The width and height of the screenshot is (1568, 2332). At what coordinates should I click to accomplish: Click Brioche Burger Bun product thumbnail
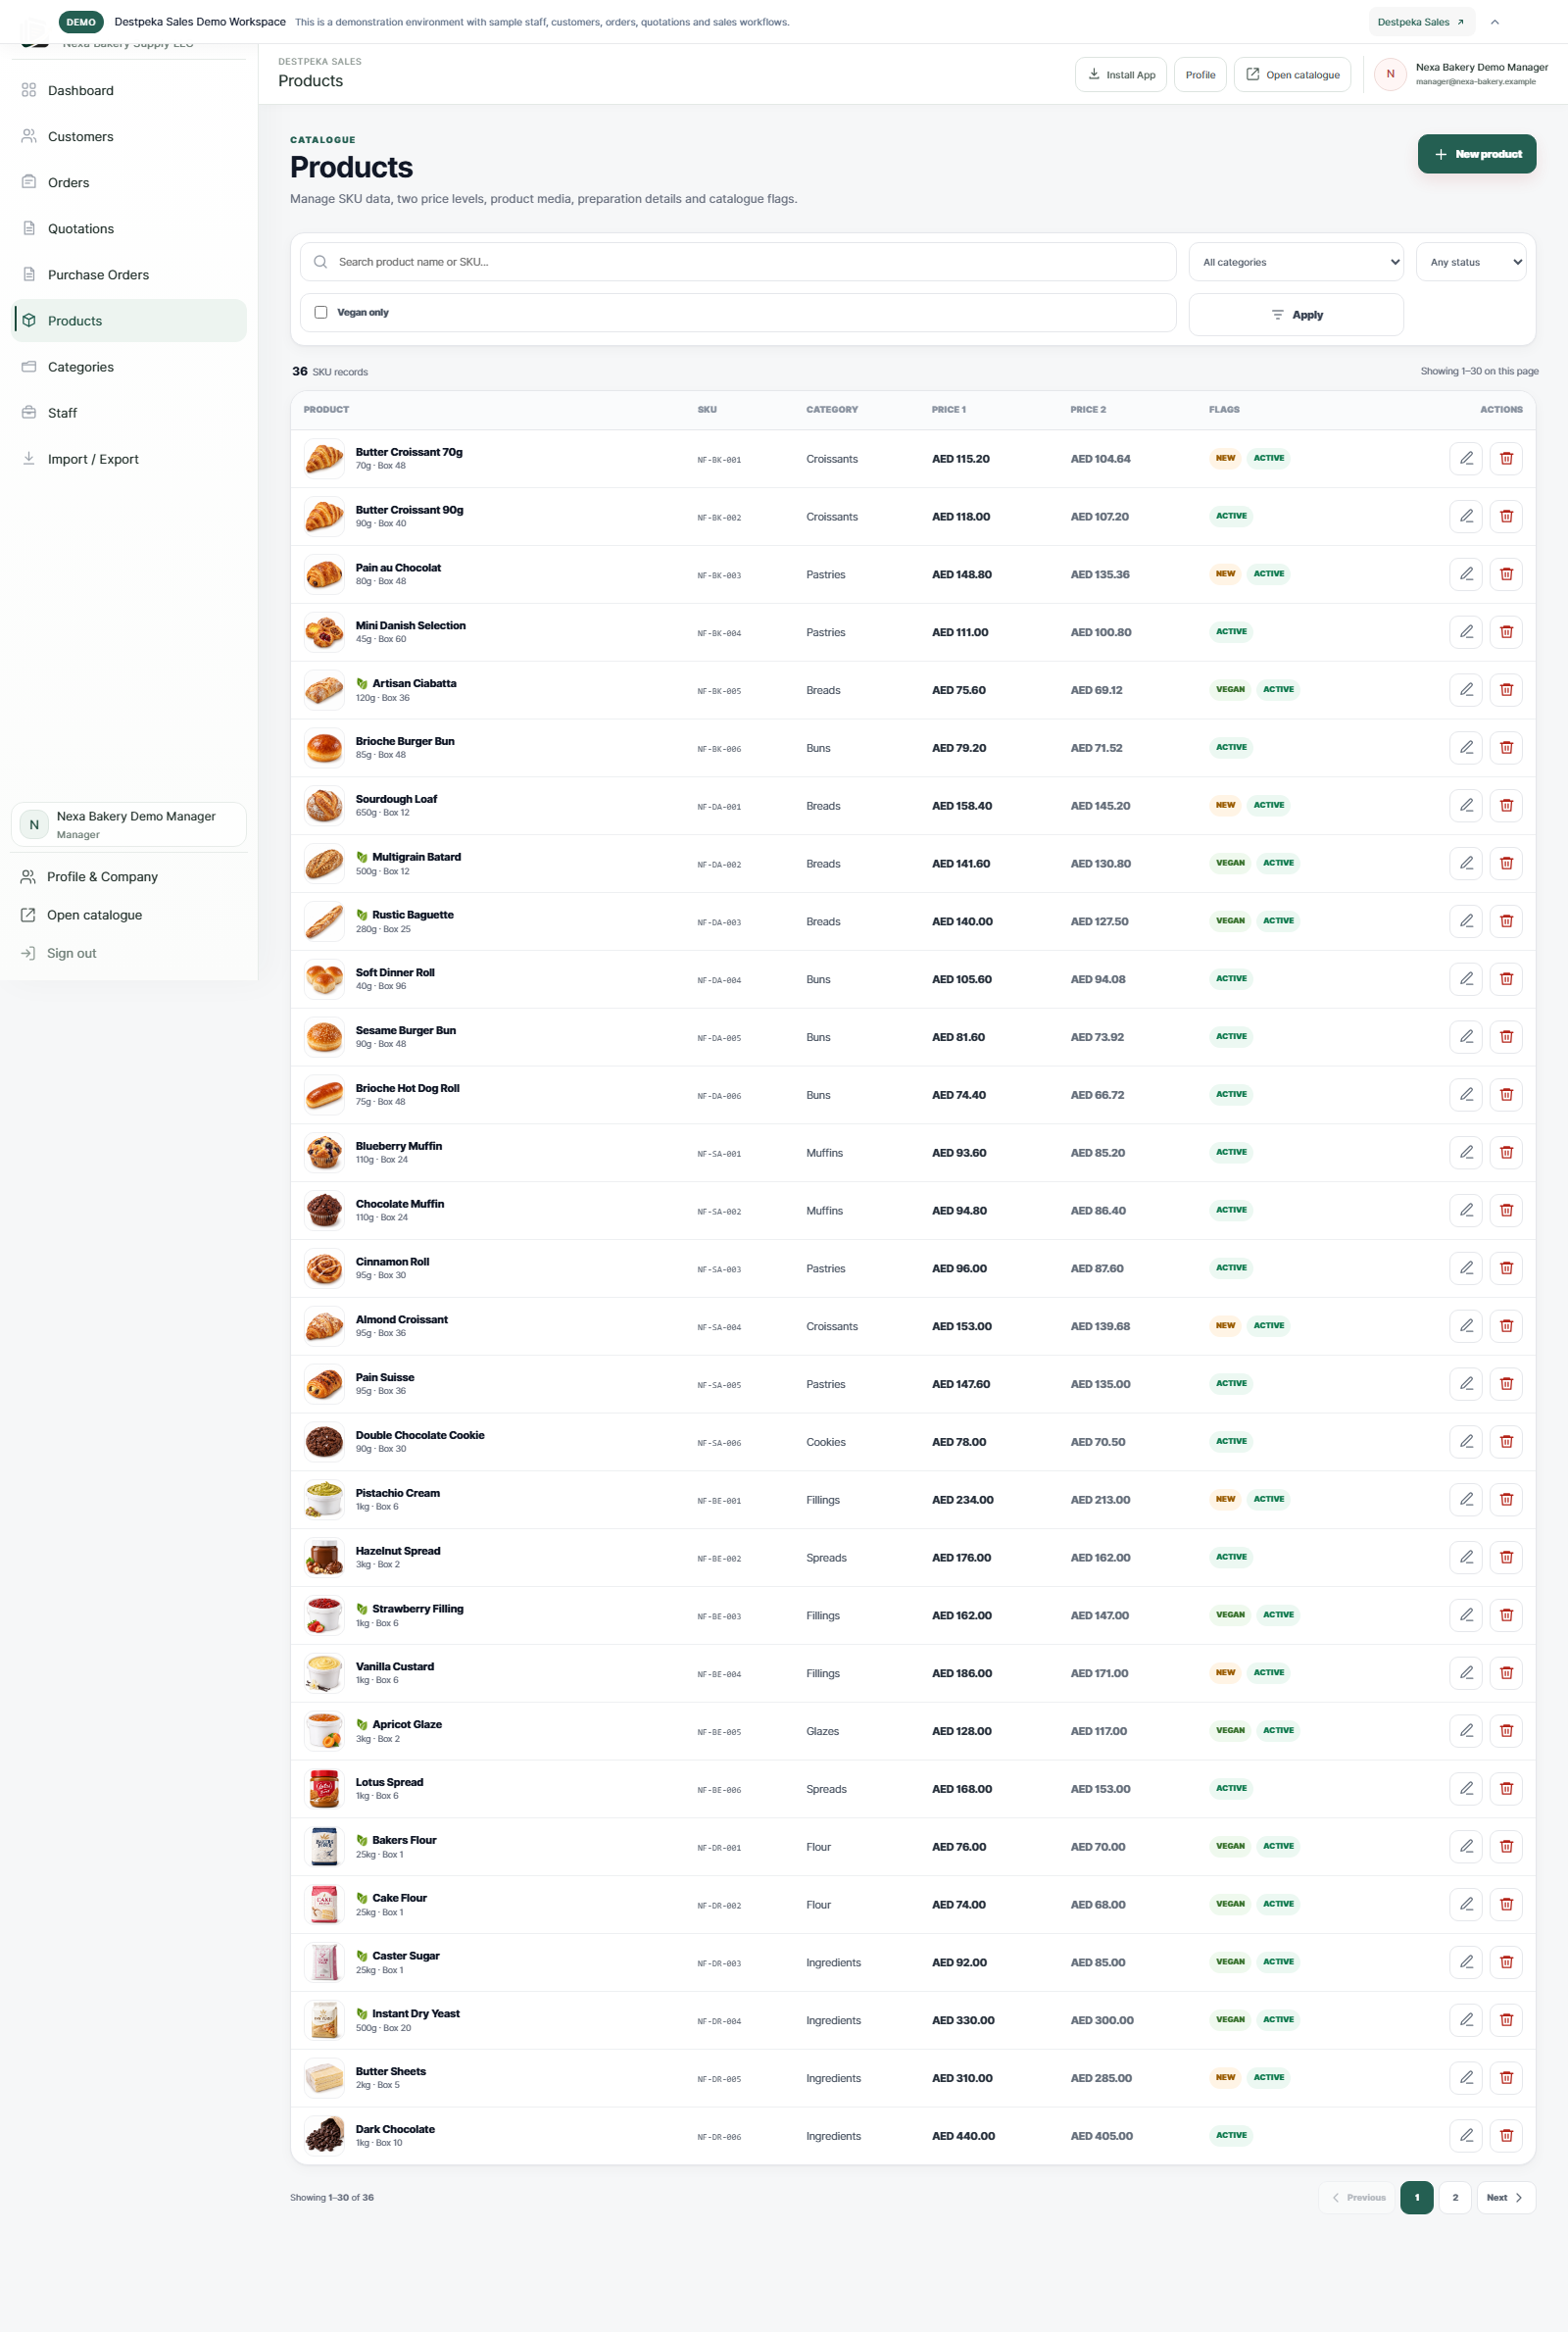pos(324,747)
